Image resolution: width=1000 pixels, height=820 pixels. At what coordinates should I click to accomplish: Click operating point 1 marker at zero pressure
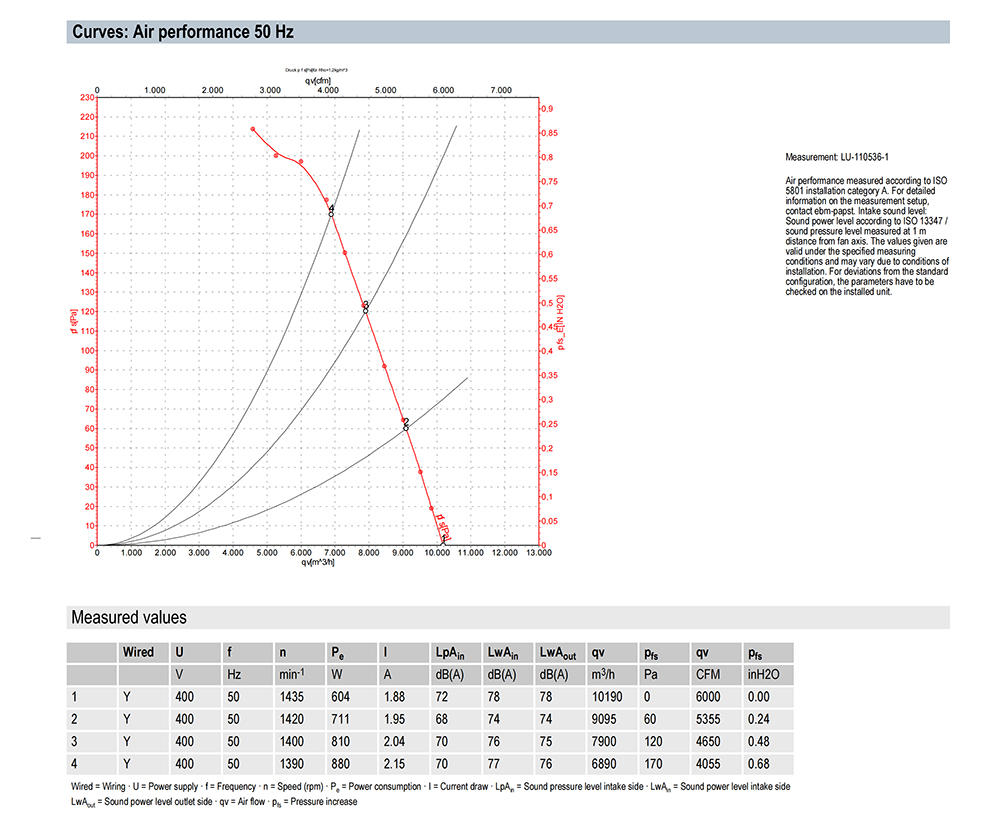443,544
